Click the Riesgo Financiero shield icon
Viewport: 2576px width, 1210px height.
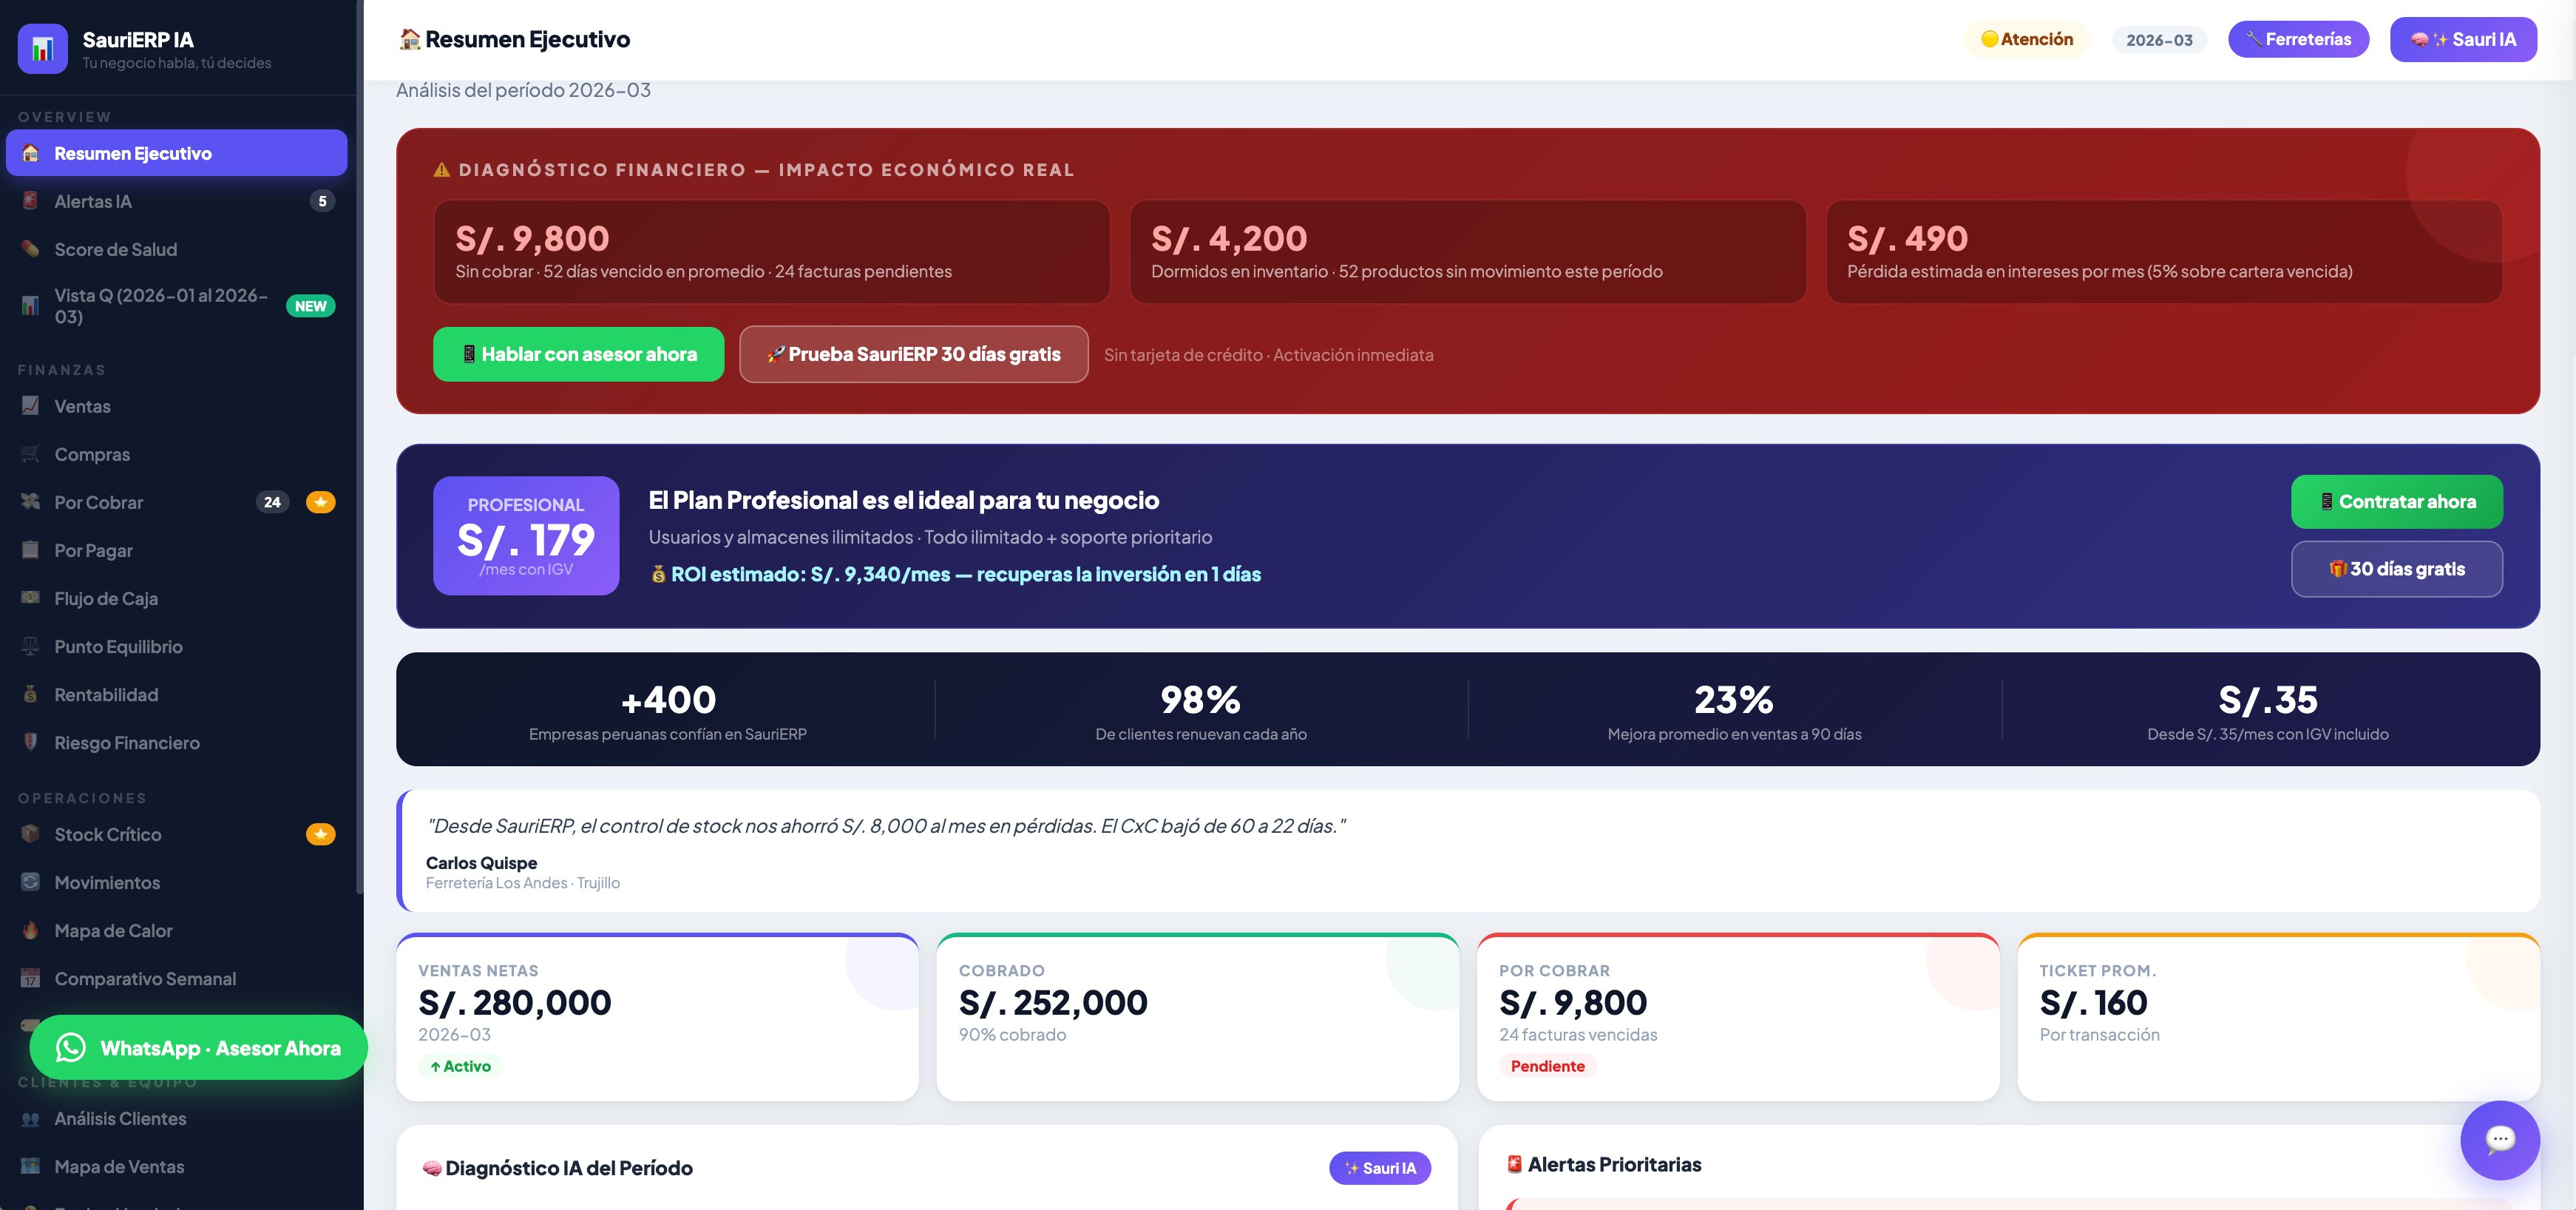tap(31, 742)
